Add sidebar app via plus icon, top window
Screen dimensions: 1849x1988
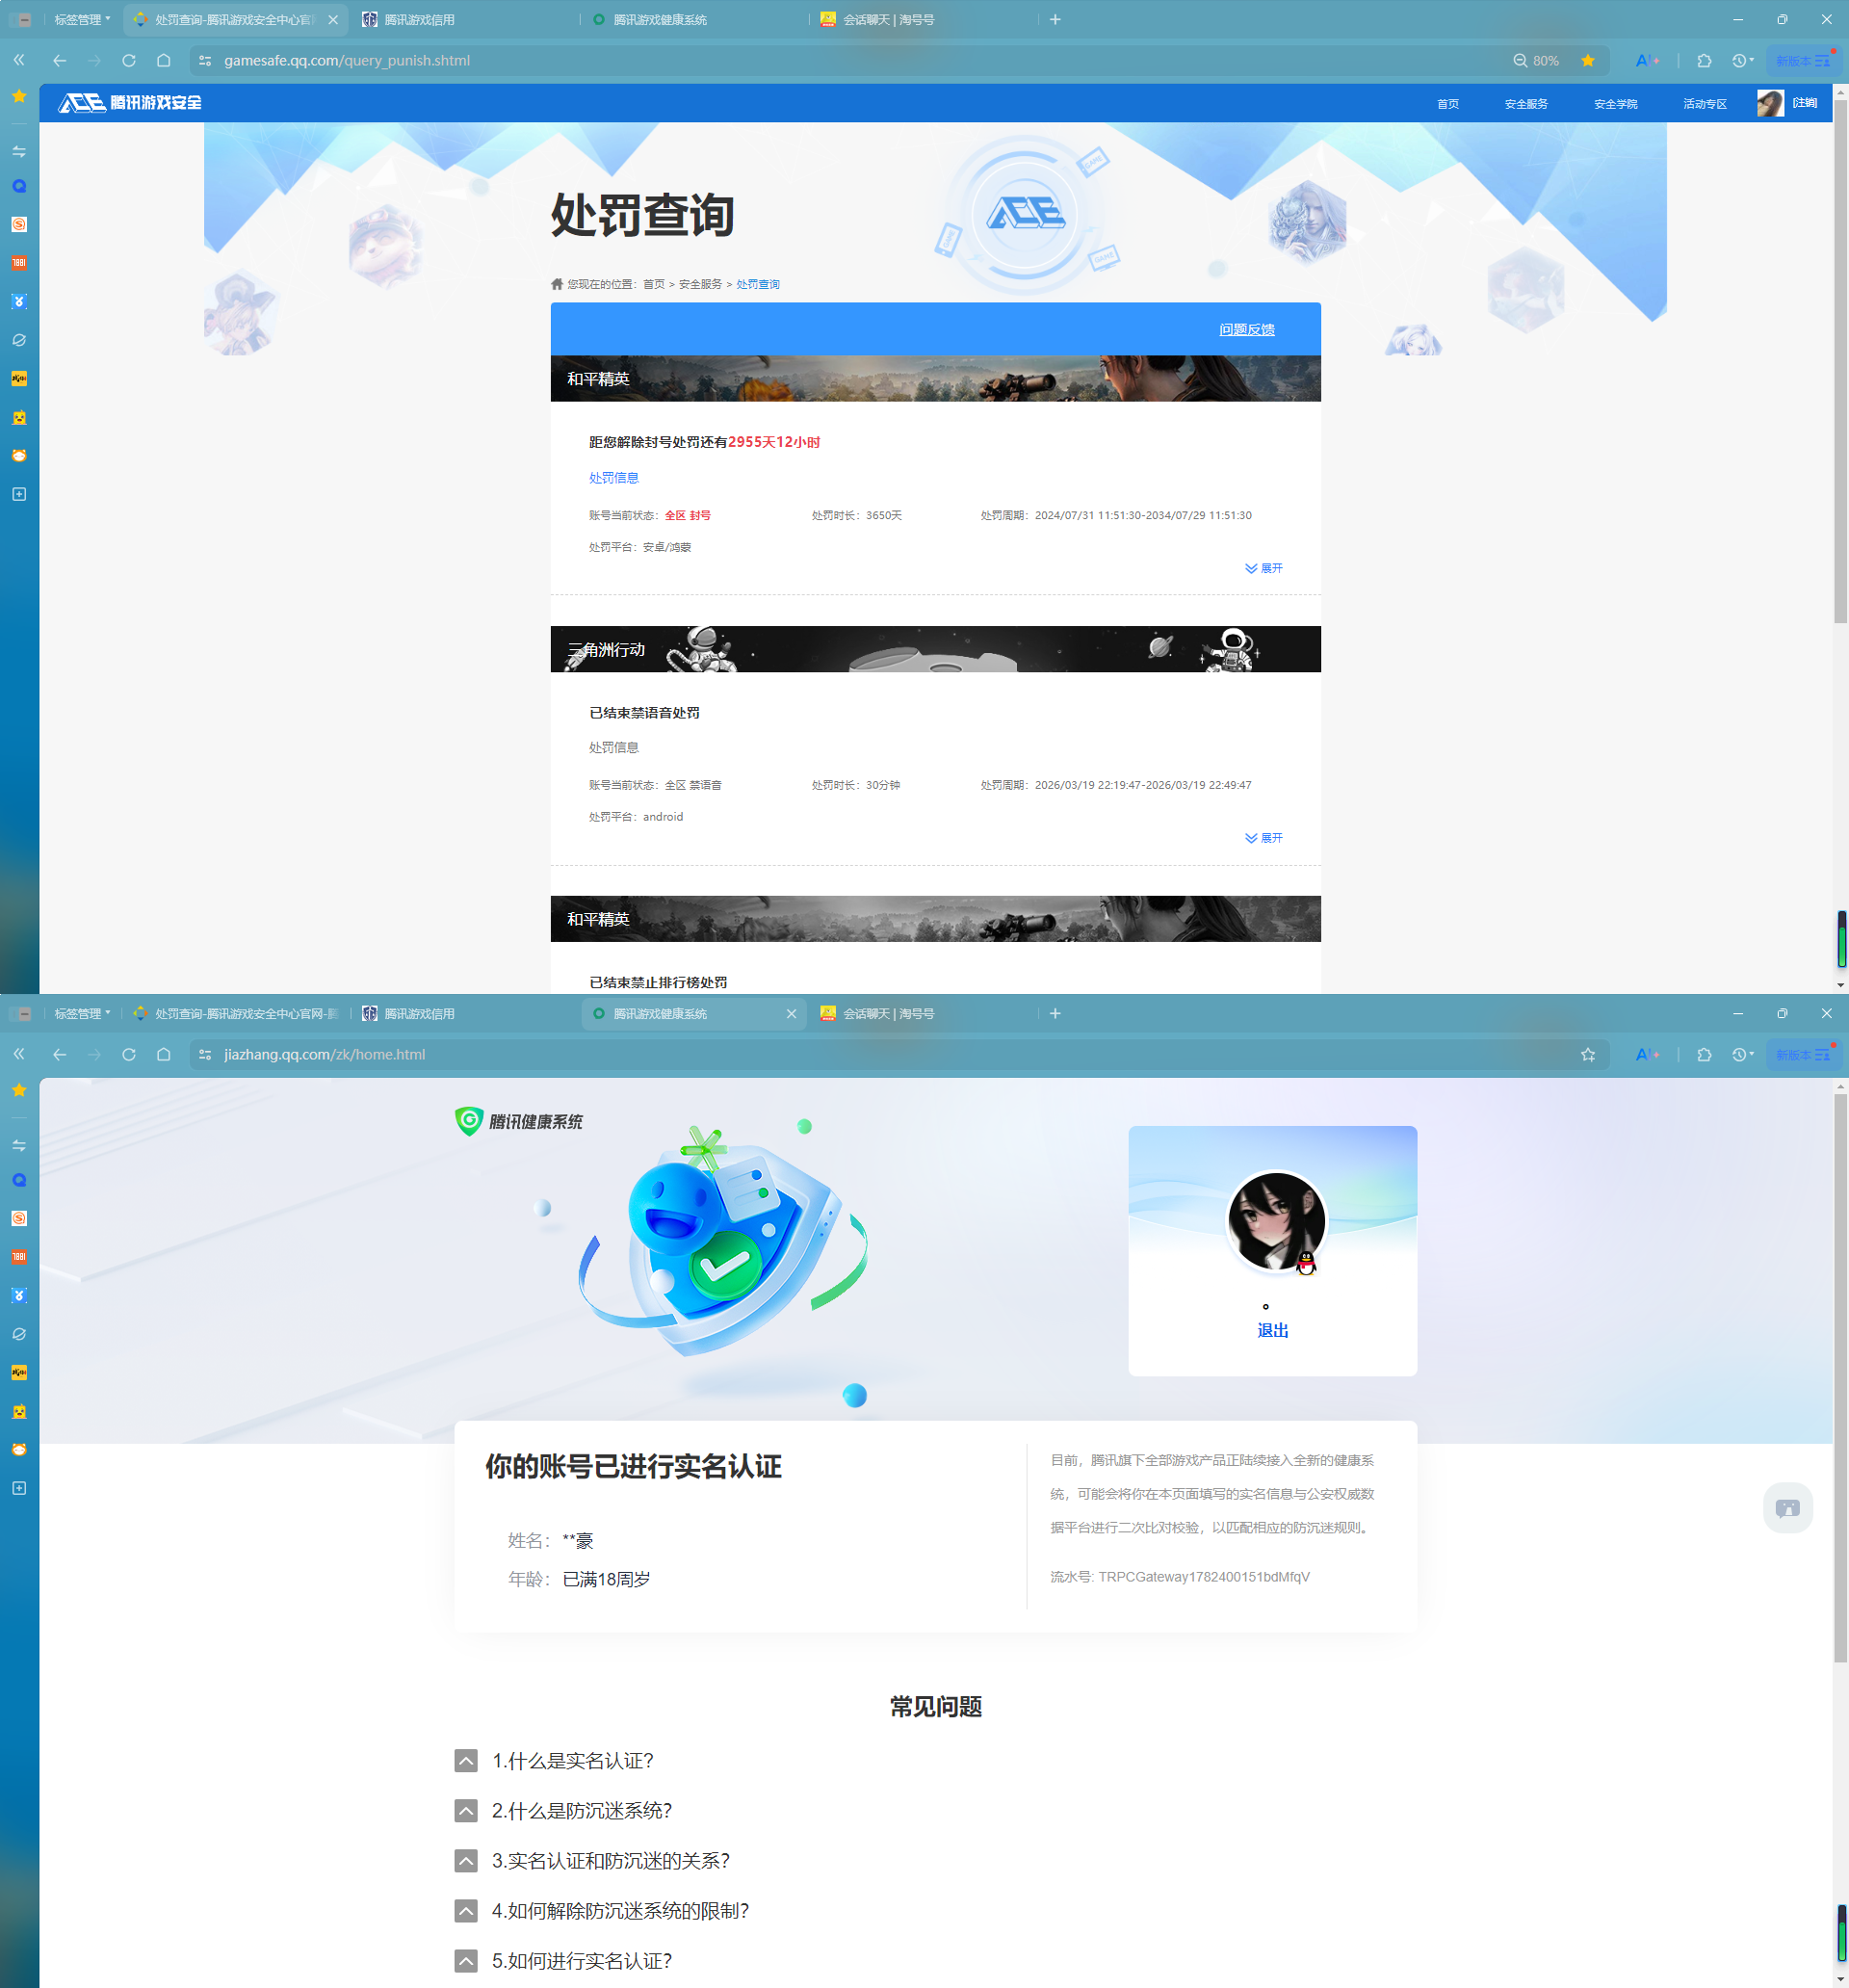[19, 494]
